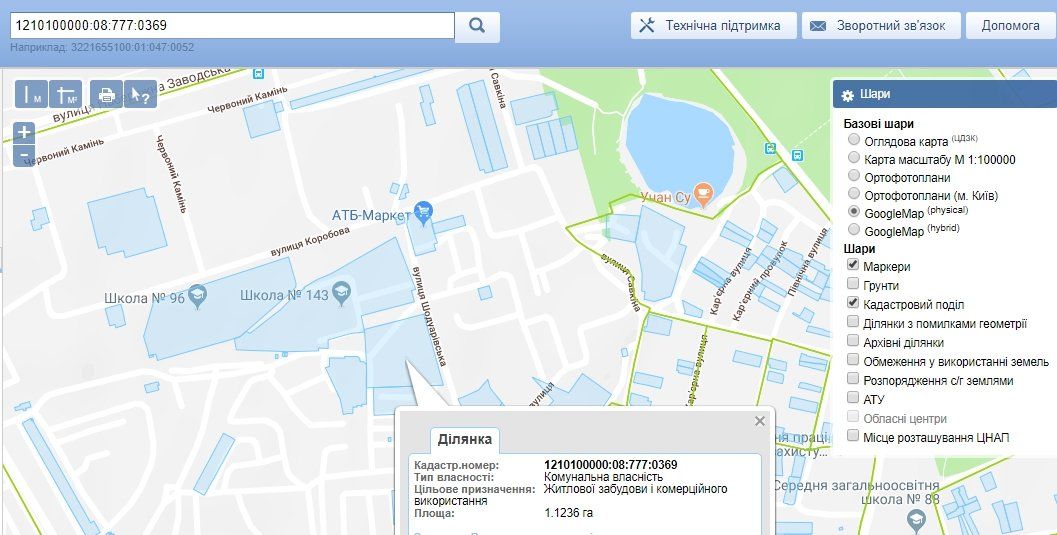This screenshot has width=1057, height=535.
Task: Close the Ділянка info popup
Action: click(760, 421)
